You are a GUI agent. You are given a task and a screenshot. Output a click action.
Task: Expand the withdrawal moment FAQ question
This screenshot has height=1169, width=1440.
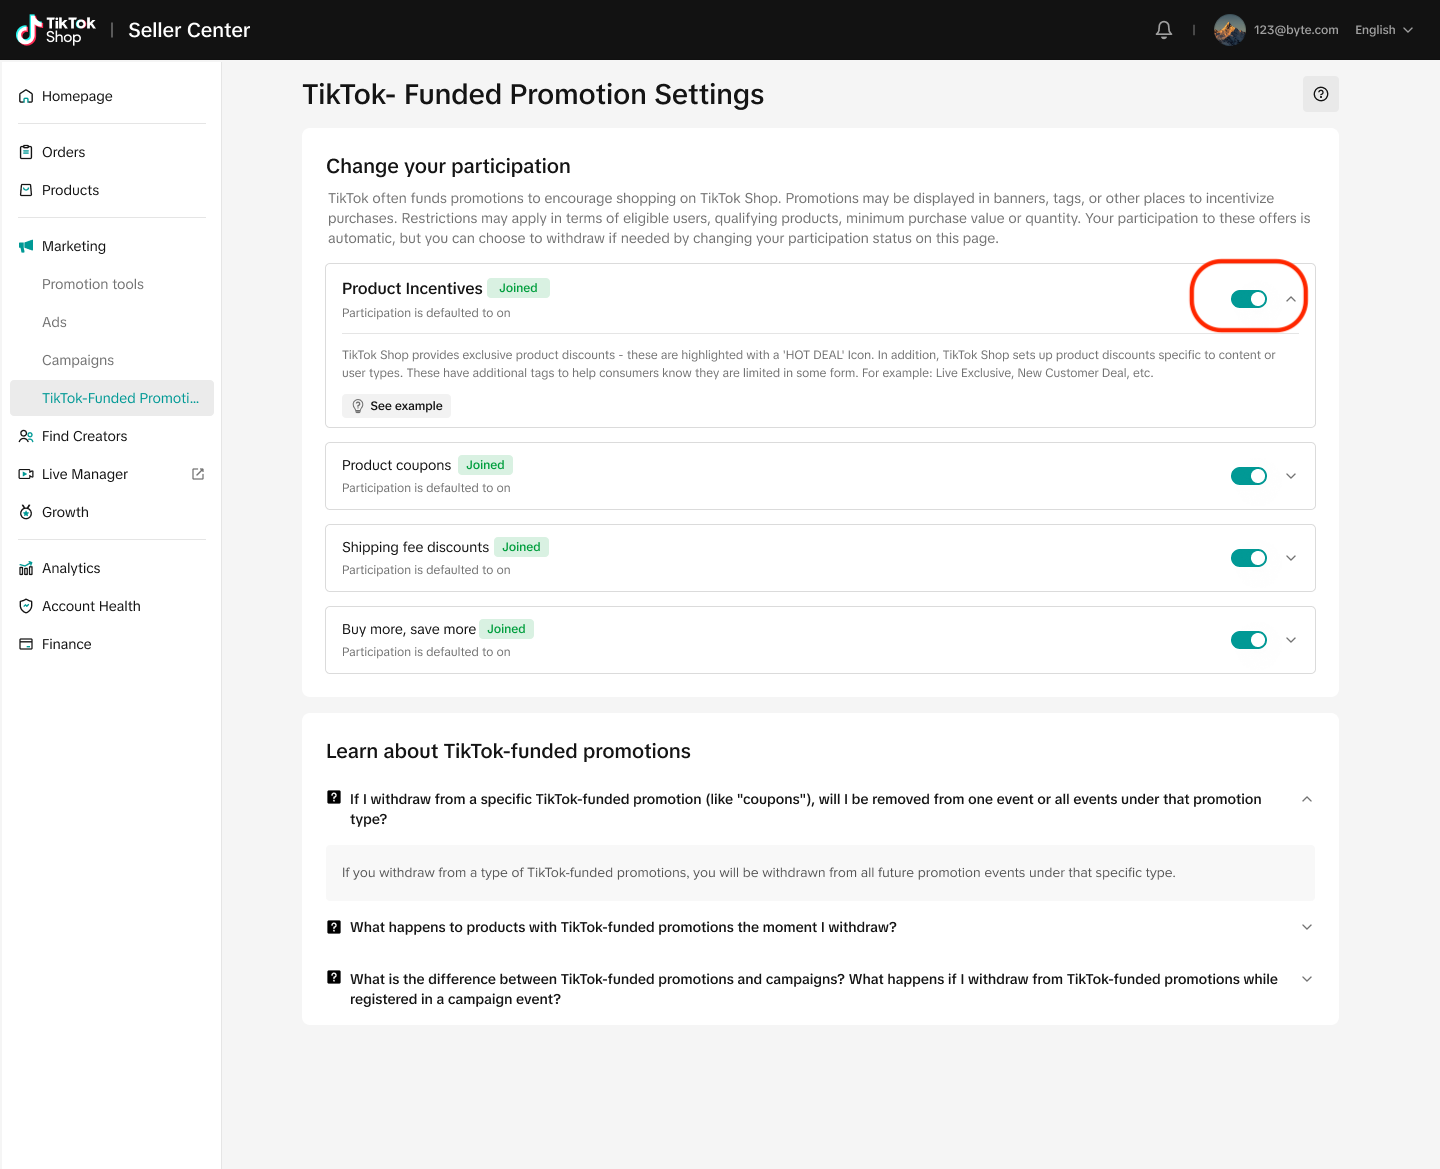(x=623, y=927)
